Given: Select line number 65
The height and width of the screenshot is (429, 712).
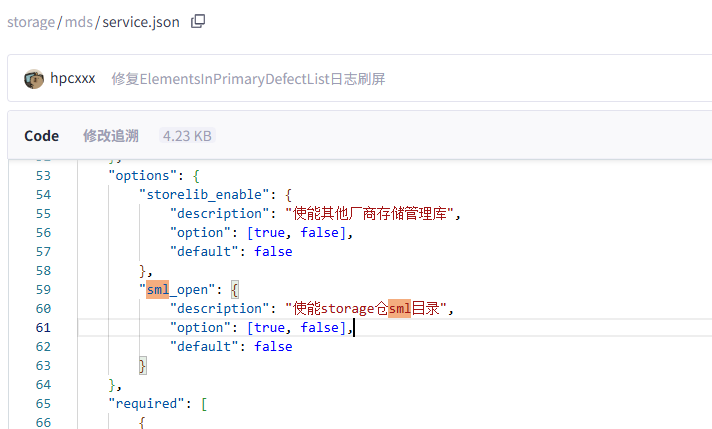Looking at the screenshot, I should (42, 403).
